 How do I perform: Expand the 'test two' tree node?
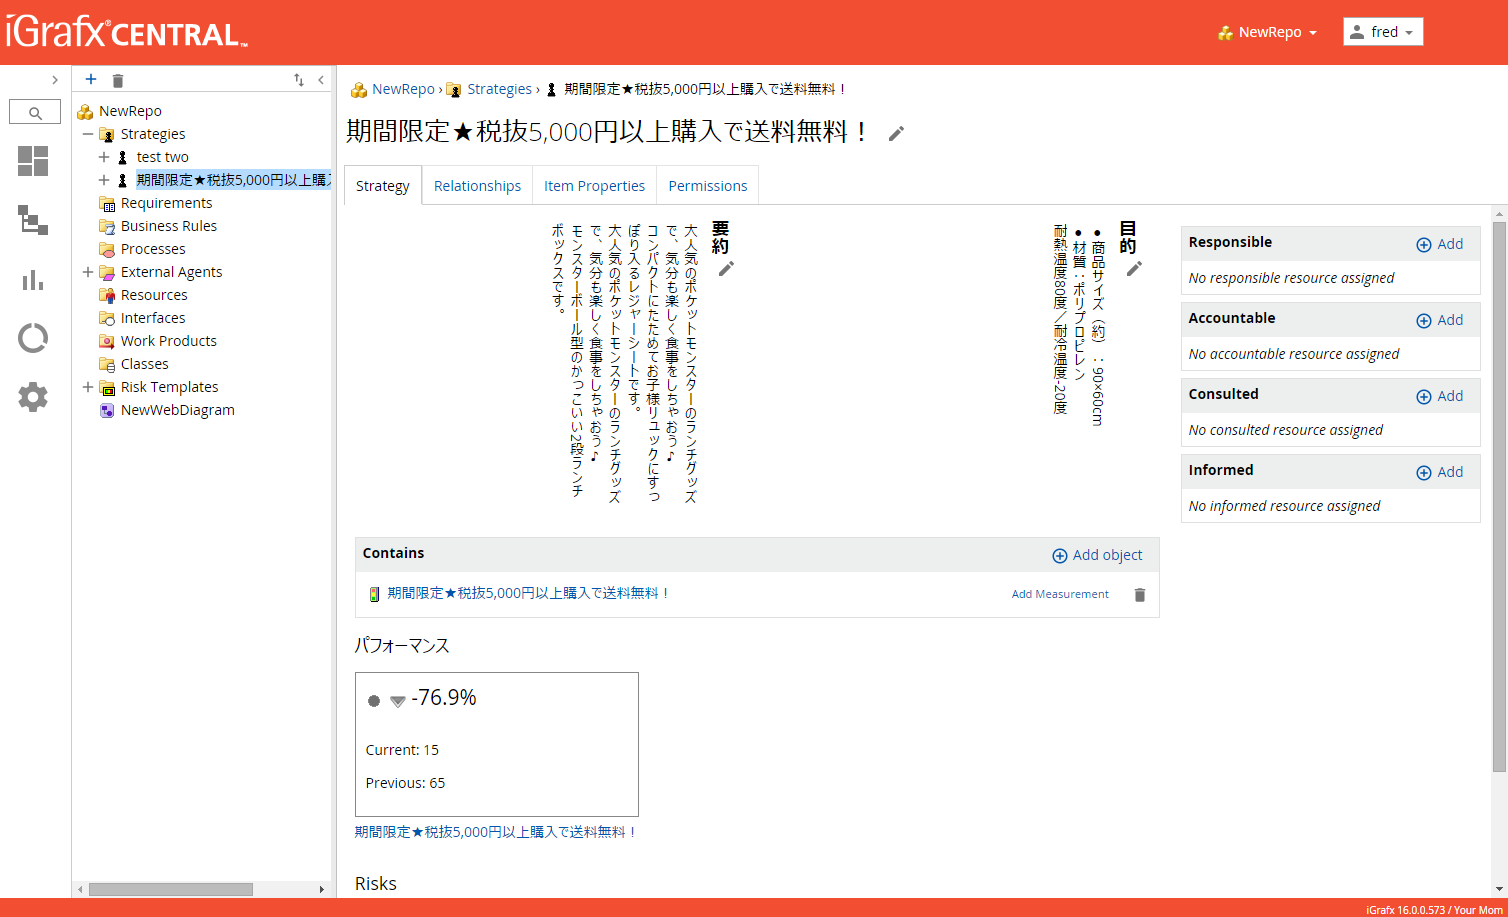pyautogui.click(x=106, y=156)
